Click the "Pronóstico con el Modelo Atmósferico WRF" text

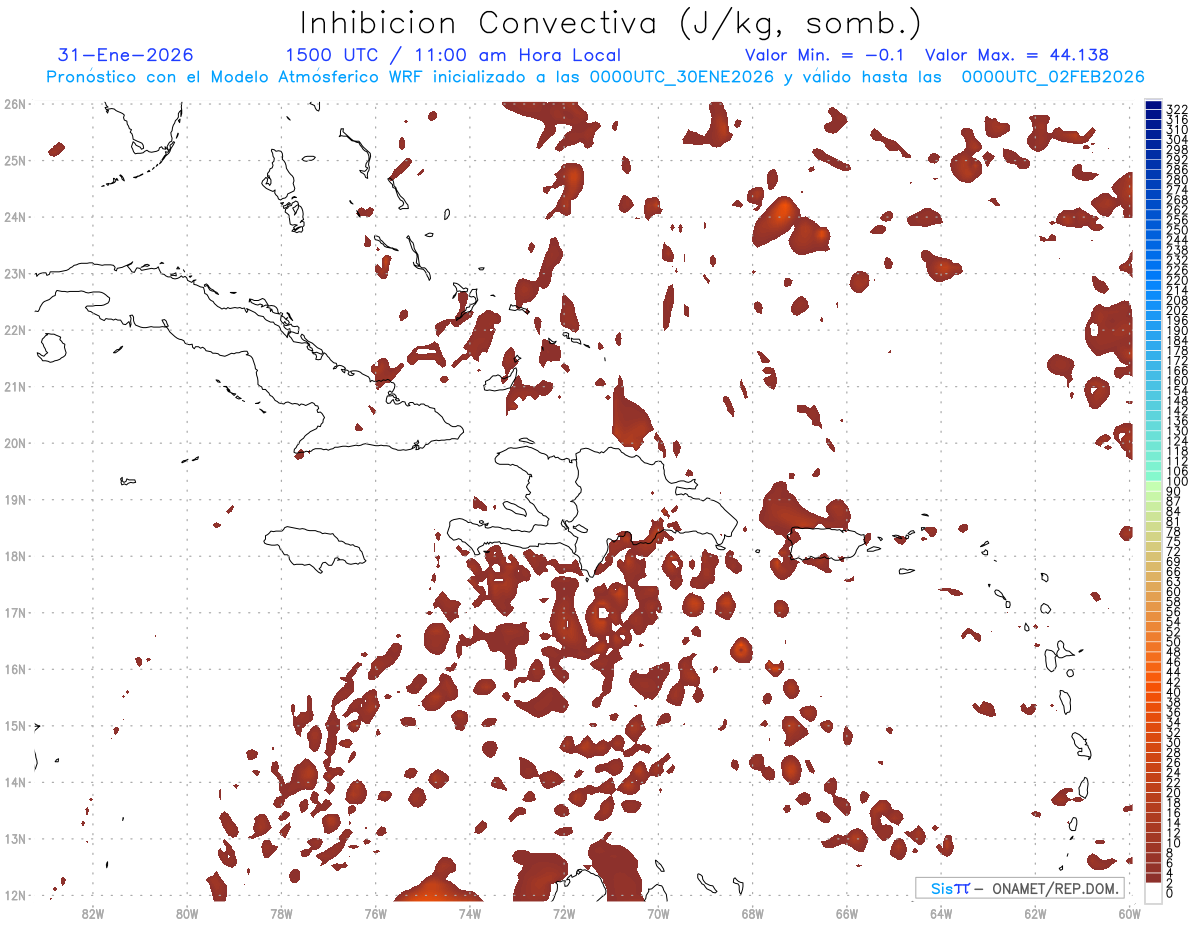(236, 77)
